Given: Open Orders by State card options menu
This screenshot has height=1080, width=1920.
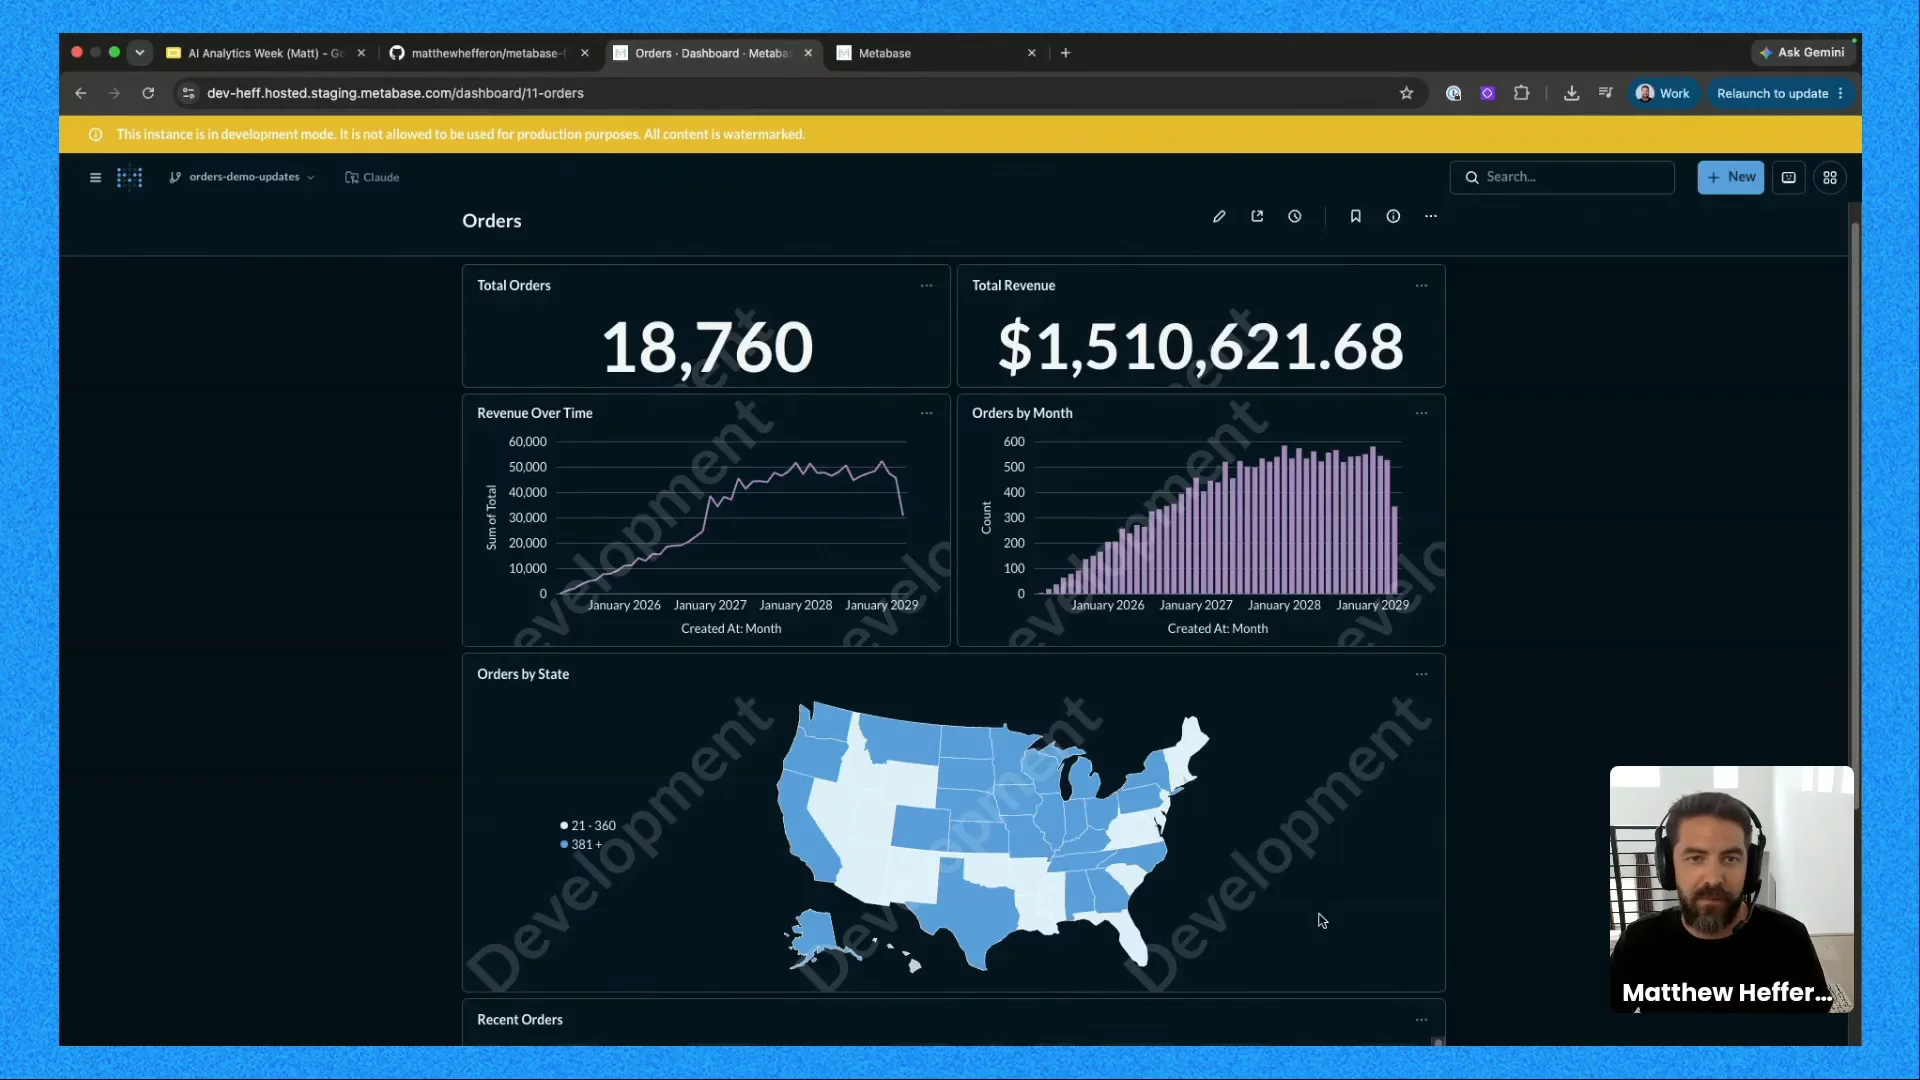Looking at the screenshot, I should pos(1421,674).
